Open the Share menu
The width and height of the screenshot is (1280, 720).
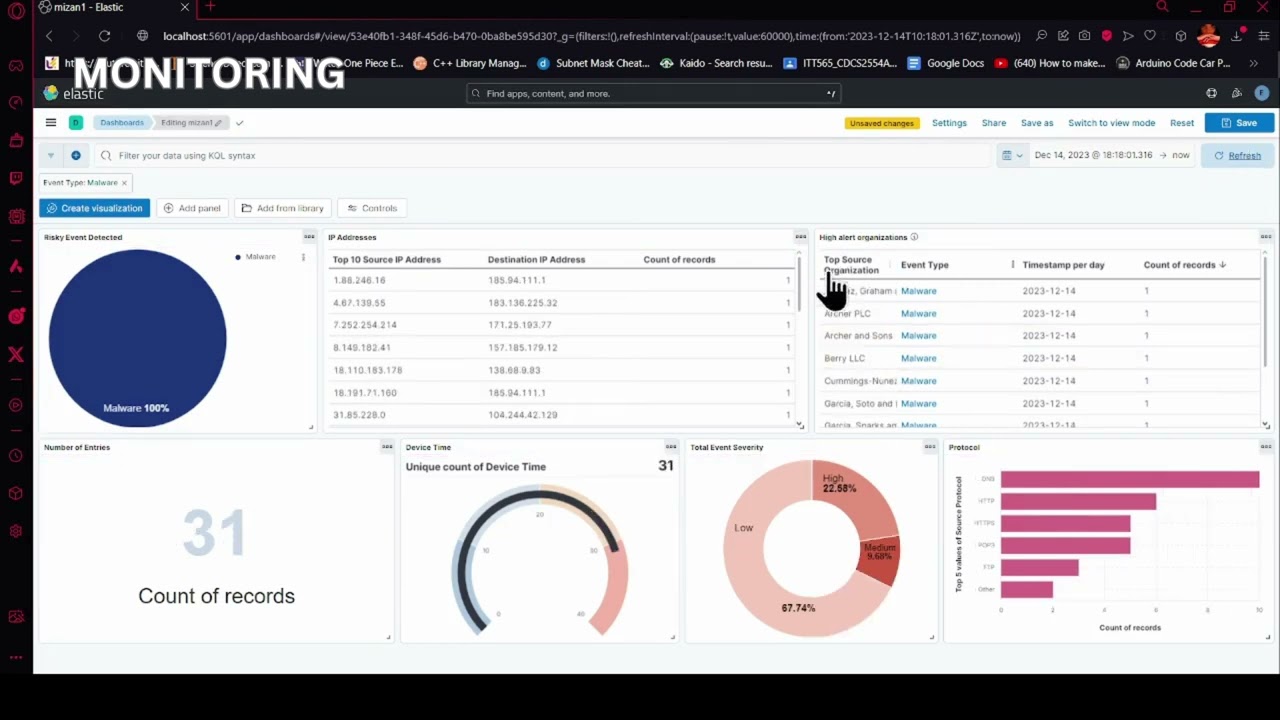[994, 123]
